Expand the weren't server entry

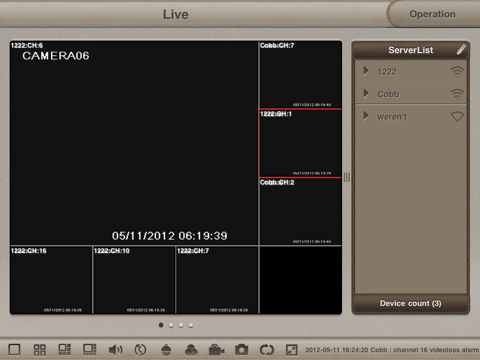point(366,116)
